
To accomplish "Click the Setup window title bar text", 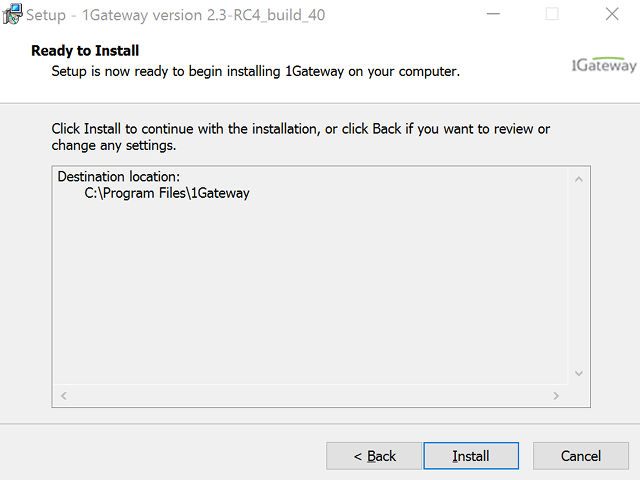I will pyautogui.click(x=175, y=15).
